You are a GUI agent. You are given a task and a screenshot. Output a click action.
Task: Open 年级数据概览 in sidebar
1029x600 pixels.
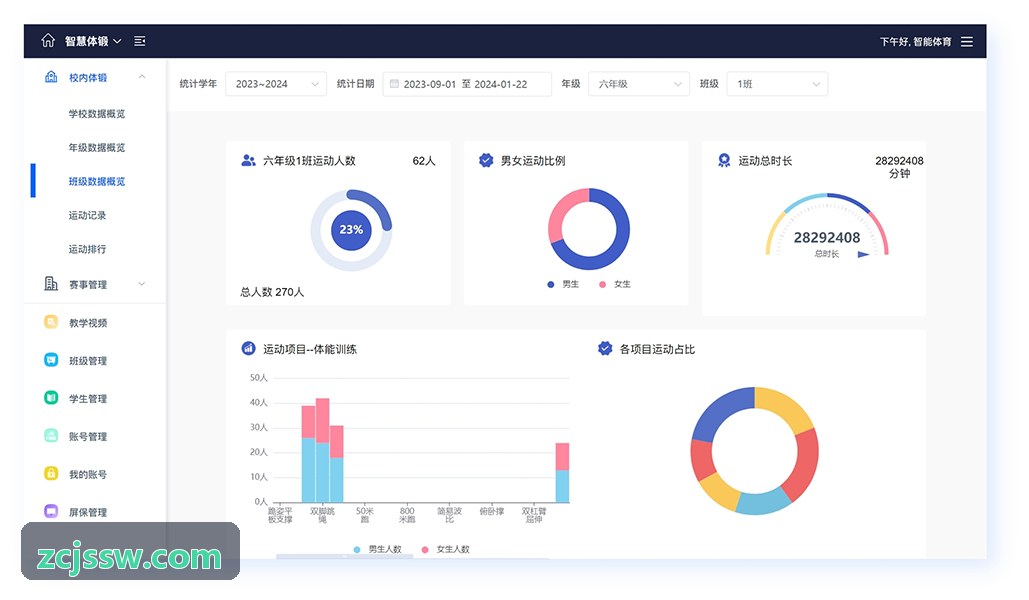click(x=96, y=148)
